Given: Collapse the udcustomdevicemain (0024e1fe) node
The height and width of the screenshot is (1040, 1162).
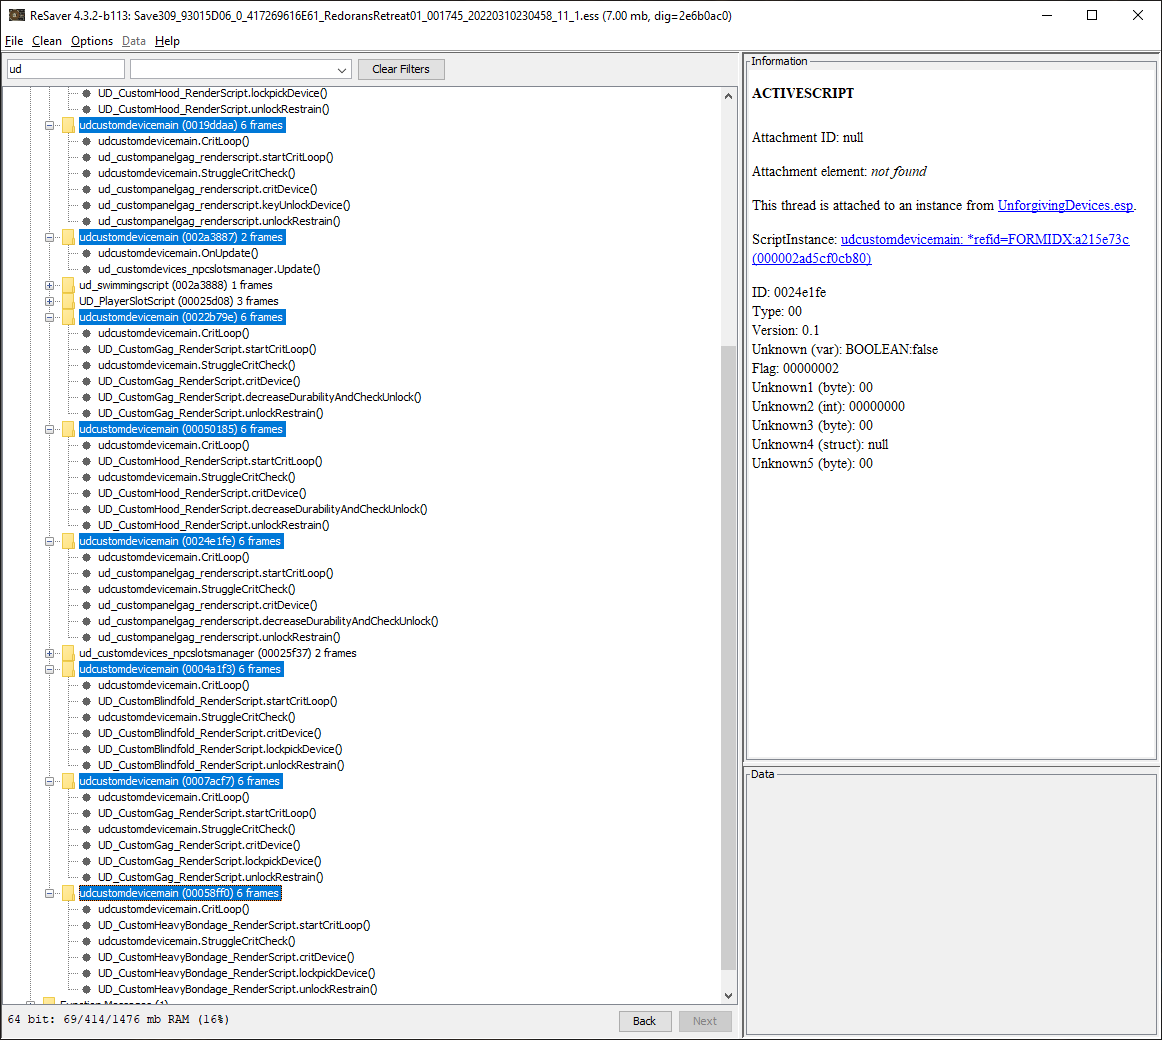Looking at the screenshot, I should [x=49, y=541].
